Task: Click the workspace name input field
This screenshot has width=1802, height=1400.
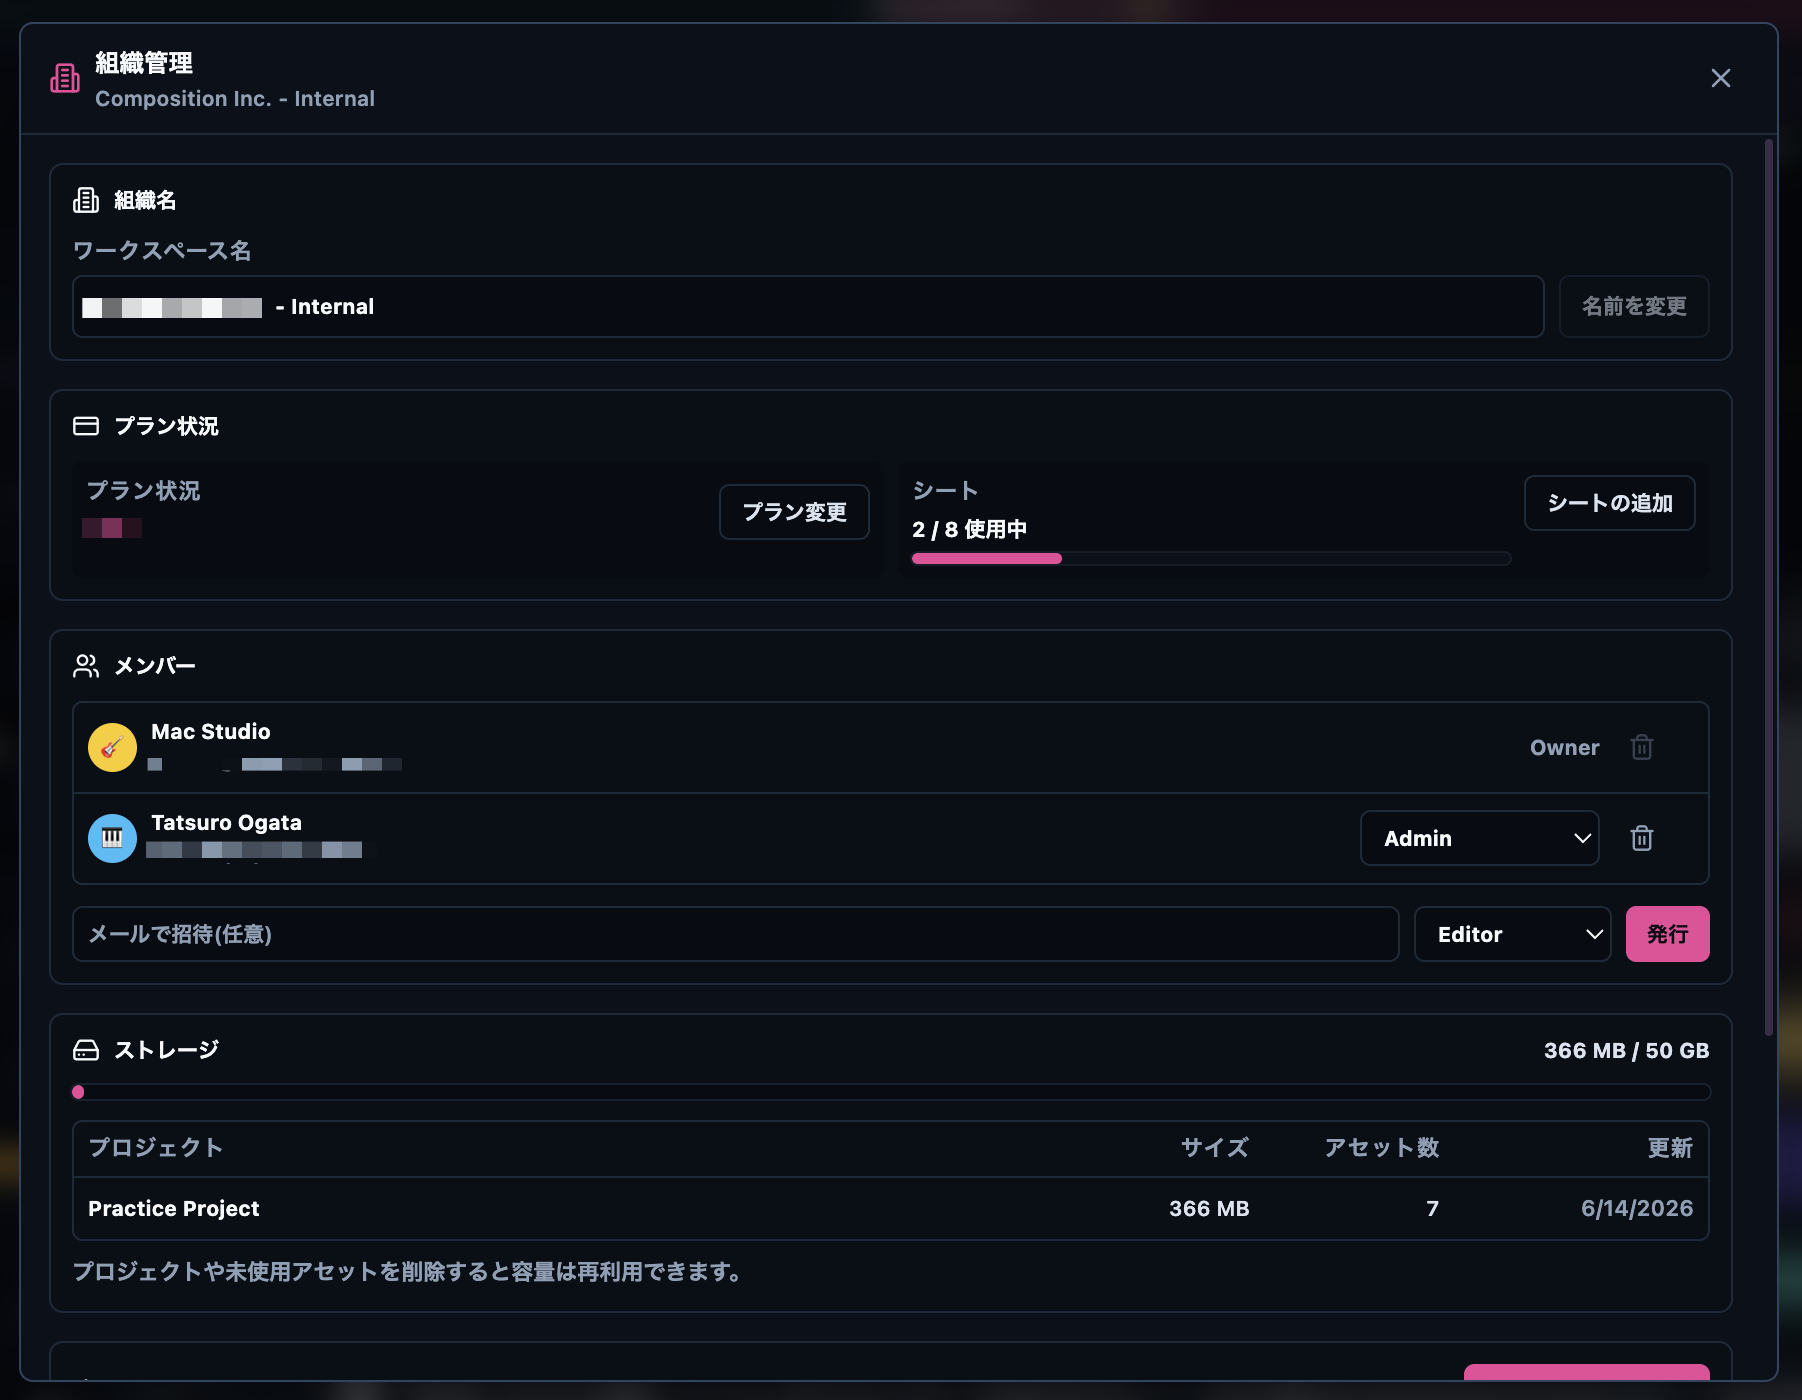Action: pos(808,306)
